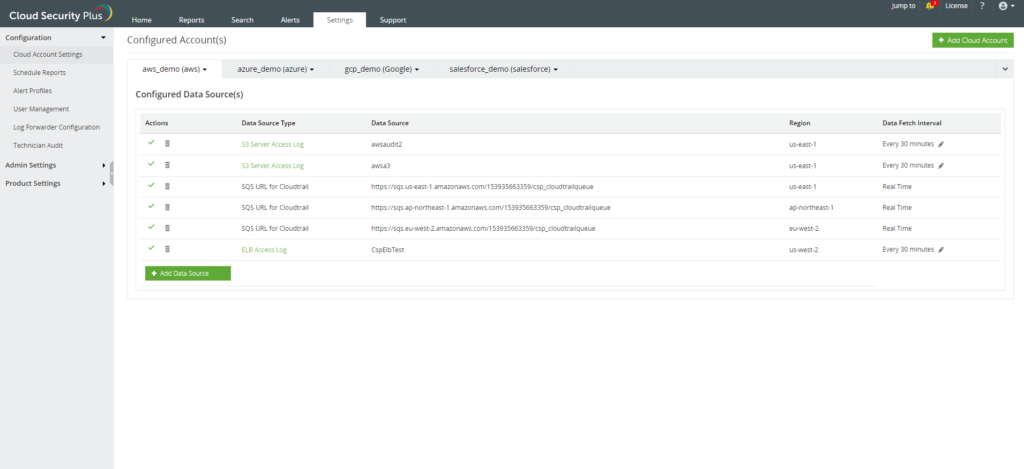The height and width of the screenshot is (469, 1024).
Task: Toggle status checkmark for awsaudit2 source
Action: pyautogui.click(x=151, y=143)
